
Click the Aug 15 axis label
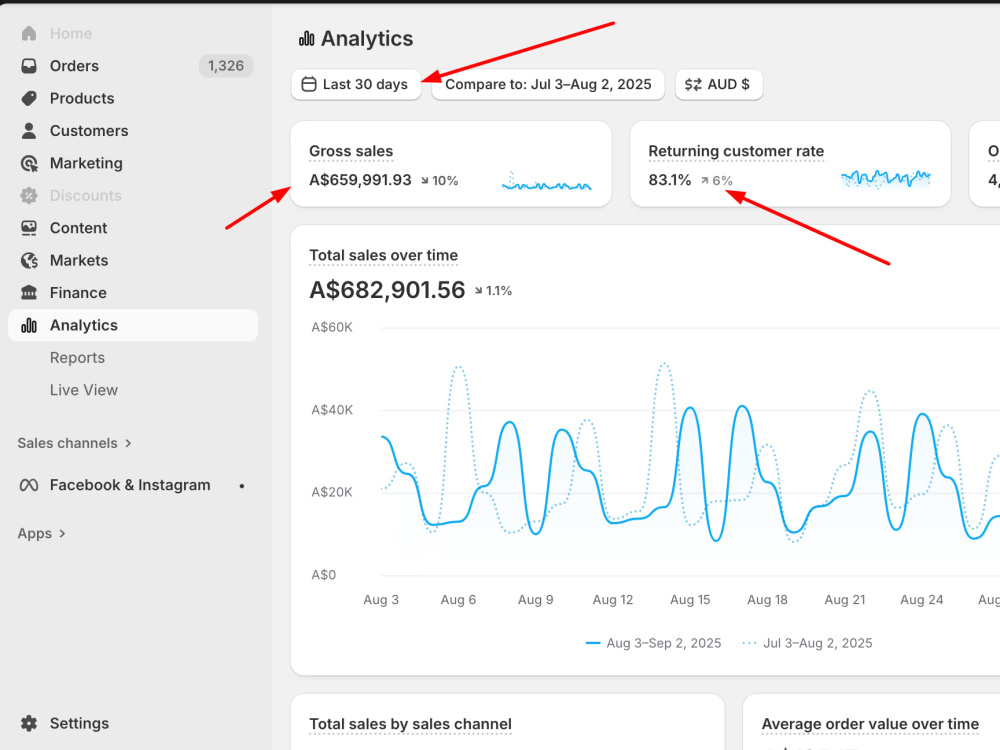pos(690,599)
